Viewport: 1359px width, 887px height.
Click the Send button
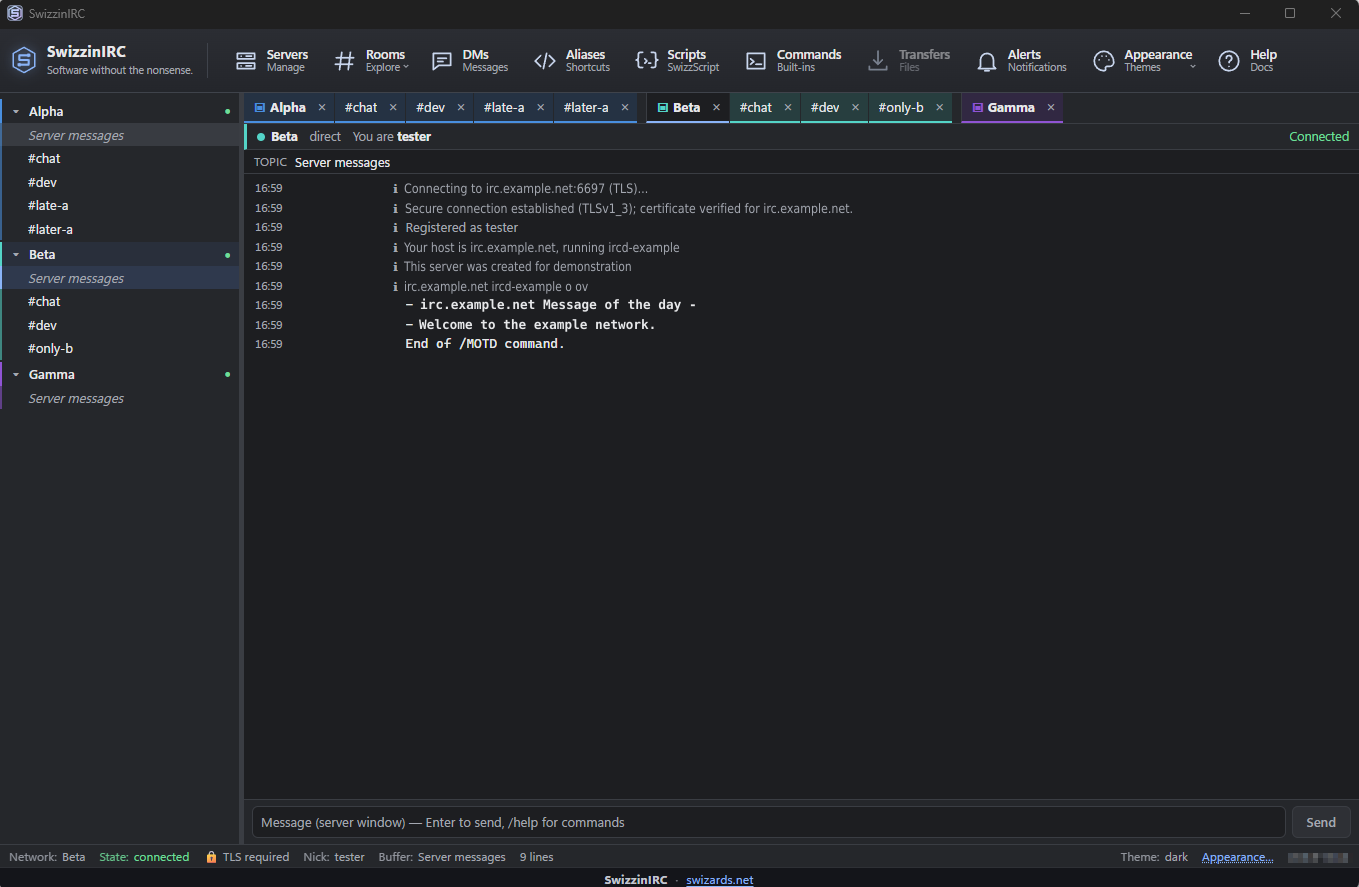(x=1321, y=822)
